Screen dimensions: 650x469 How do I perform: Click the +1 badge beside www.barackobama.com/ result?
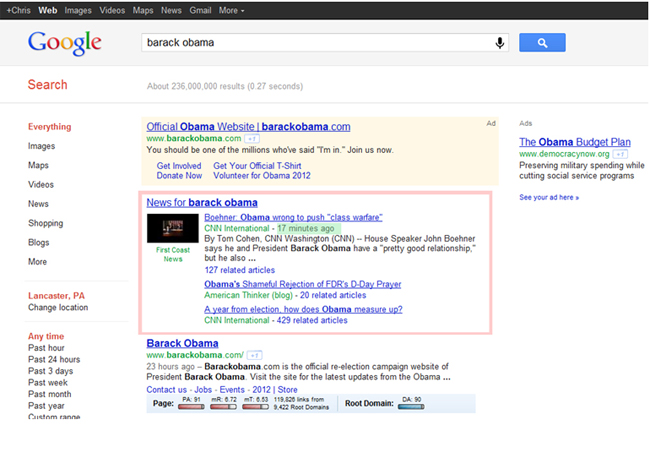[255, 355]
